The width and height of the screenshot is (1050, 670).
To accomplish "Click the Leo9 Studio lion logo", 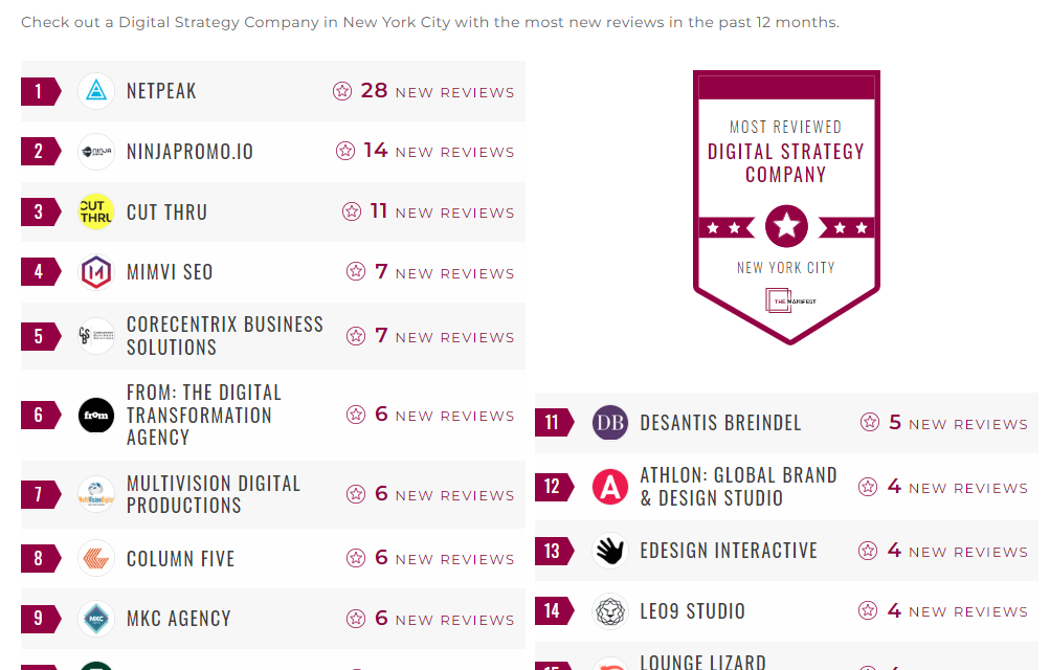I will 610,611.
